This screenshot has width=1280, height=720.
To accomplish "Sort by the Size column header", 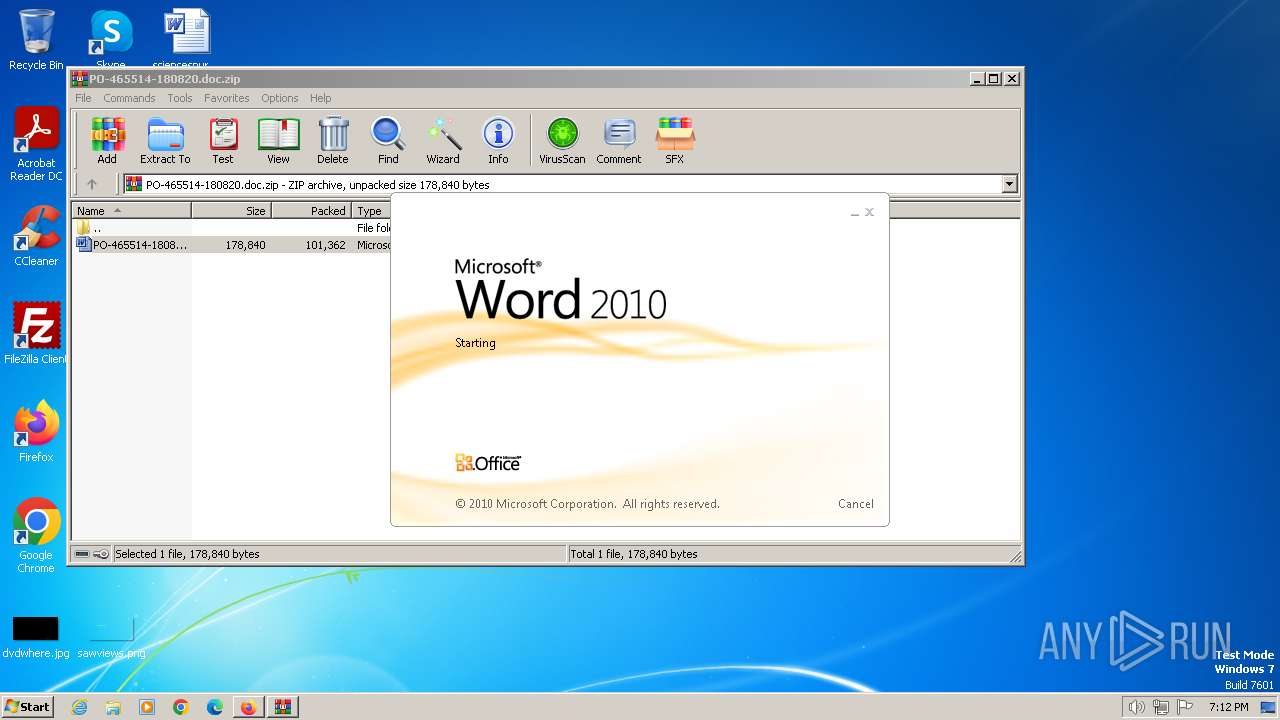I will (232, 211).
